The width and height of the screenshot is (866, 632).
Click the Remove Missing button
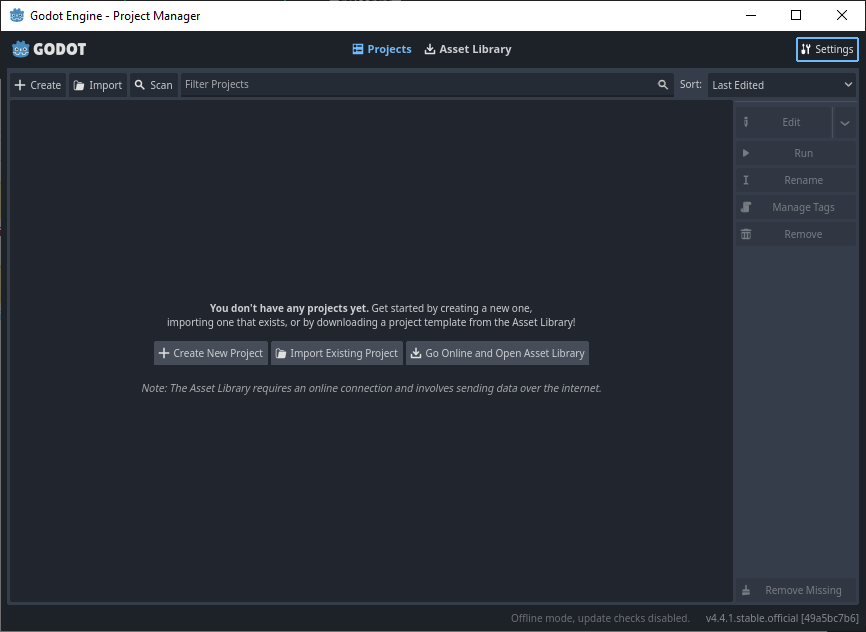tap(796, 590)
